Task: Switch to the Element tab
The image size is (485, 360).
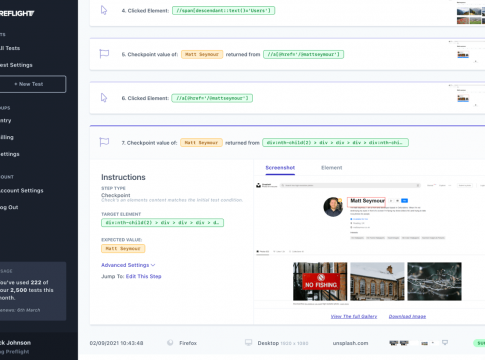Action: tap(332, 168)
